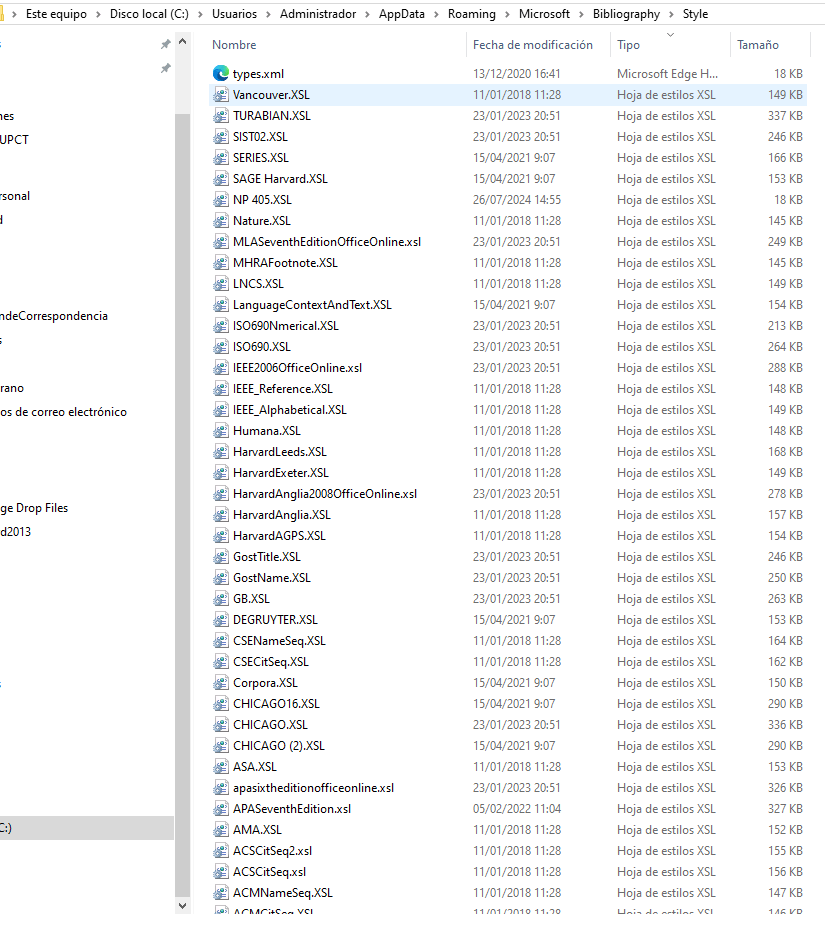825x931 pixels.
Task: Open the Tipo column filter dropdown arrow
Action: (x=671, y=35)
